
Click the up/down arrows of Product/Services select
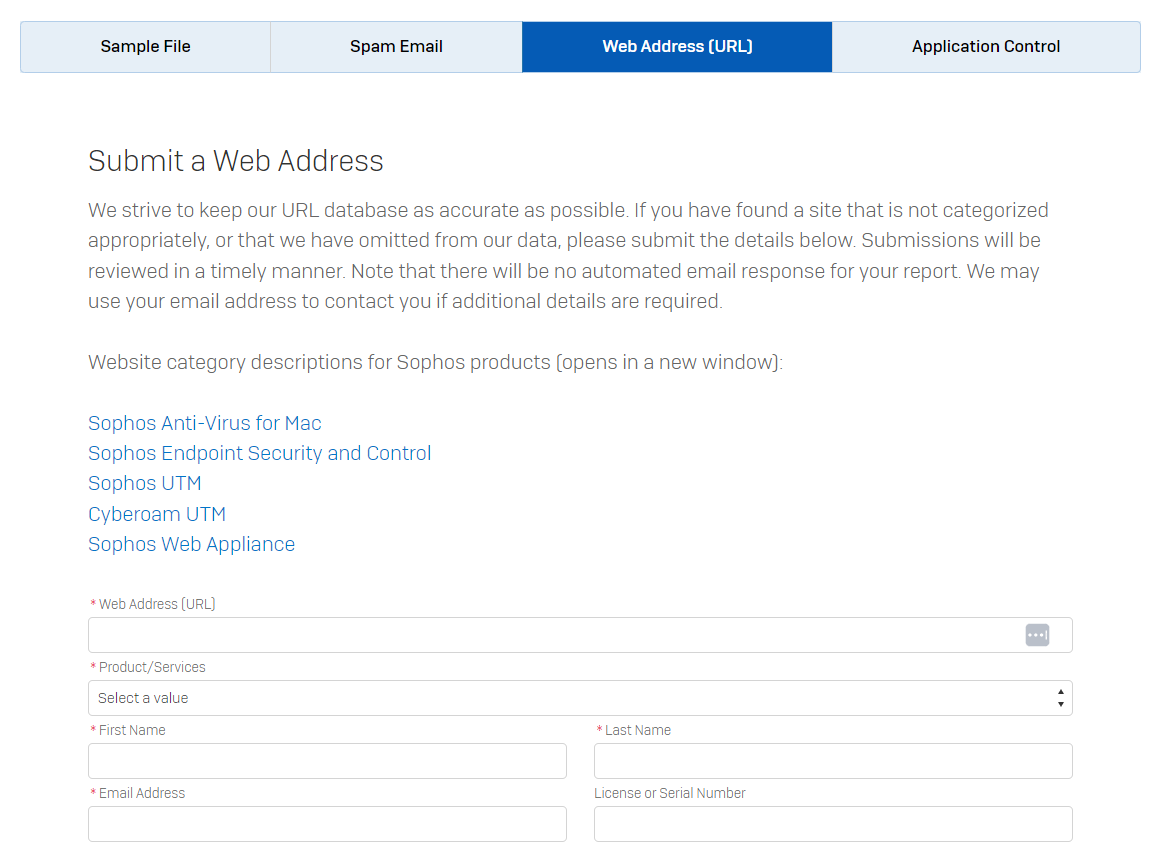(1060, 698)
